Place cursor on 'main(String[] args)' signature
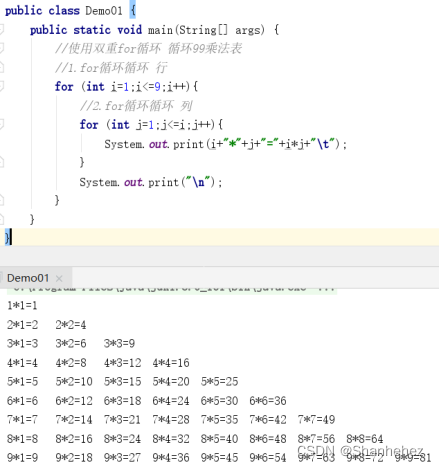439x466 pixels. tap(206, 30)
